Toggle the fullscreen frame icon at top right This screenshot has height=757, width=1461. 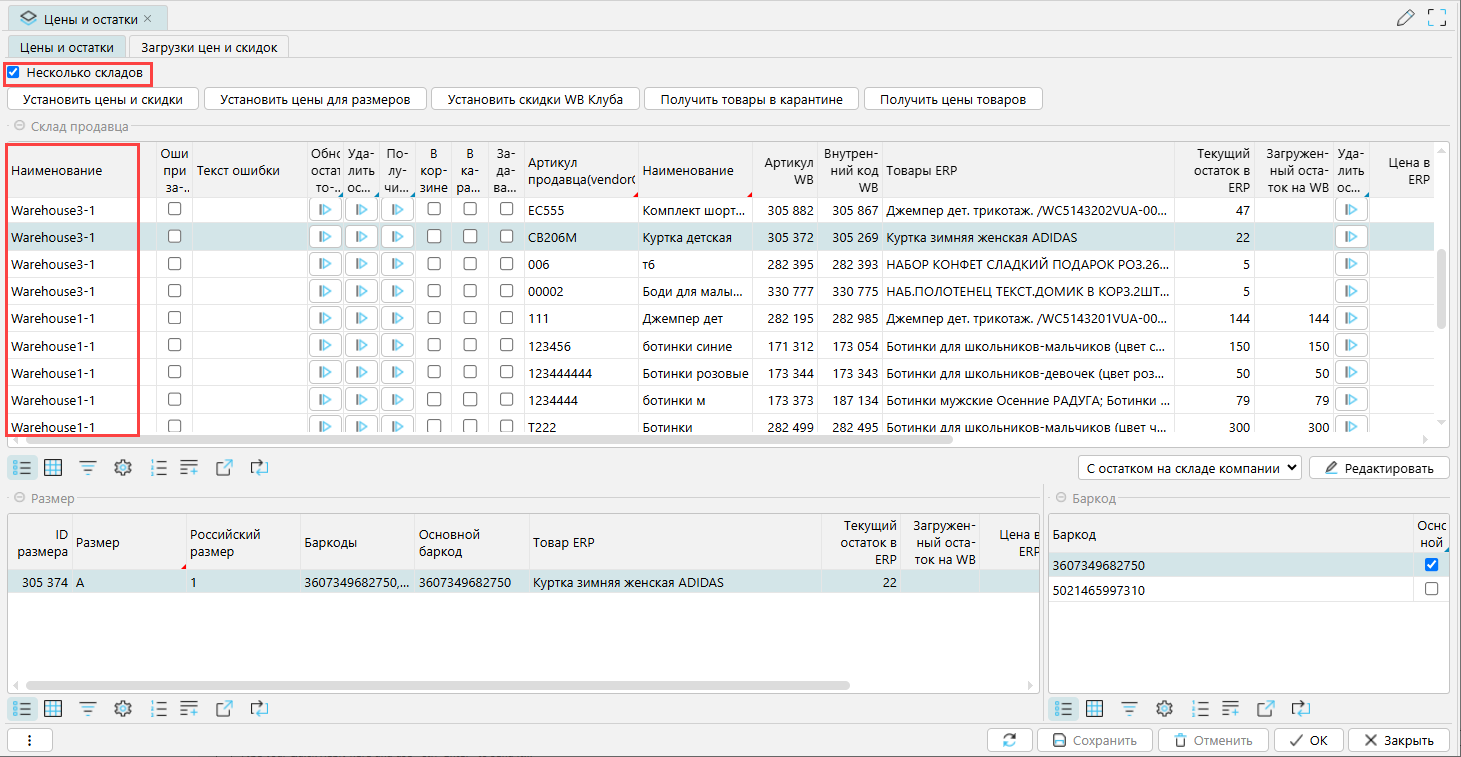(x=1437, y=17)
